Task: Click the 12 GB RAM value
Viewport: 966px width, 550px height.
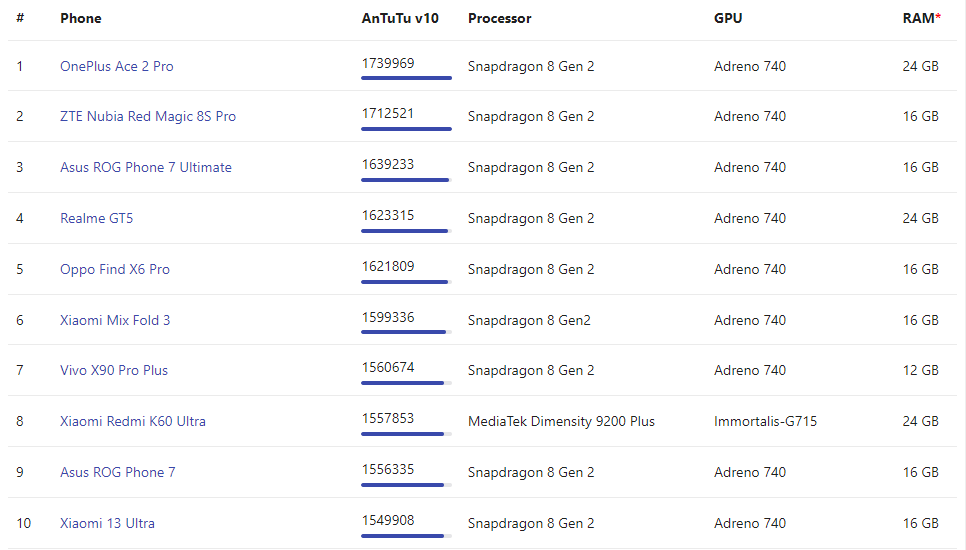Action: [x=920, y=370]
